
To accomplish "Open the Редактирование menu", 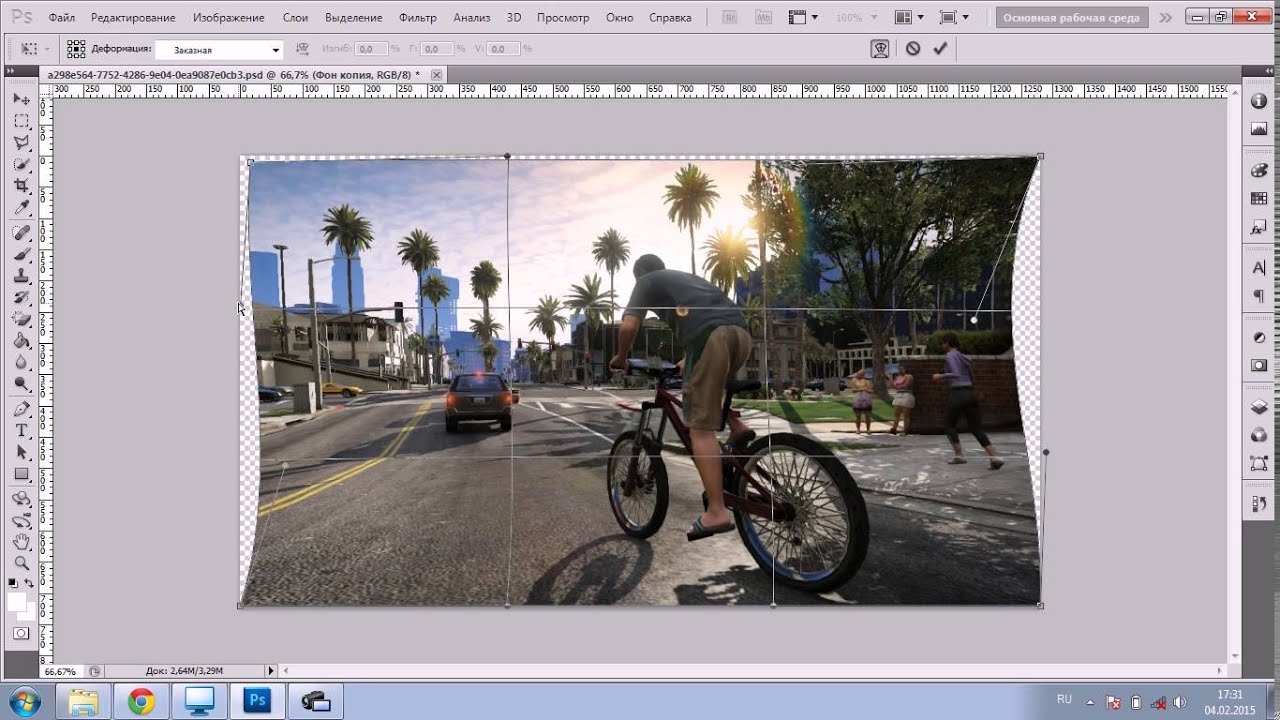I will pos(132,18).
